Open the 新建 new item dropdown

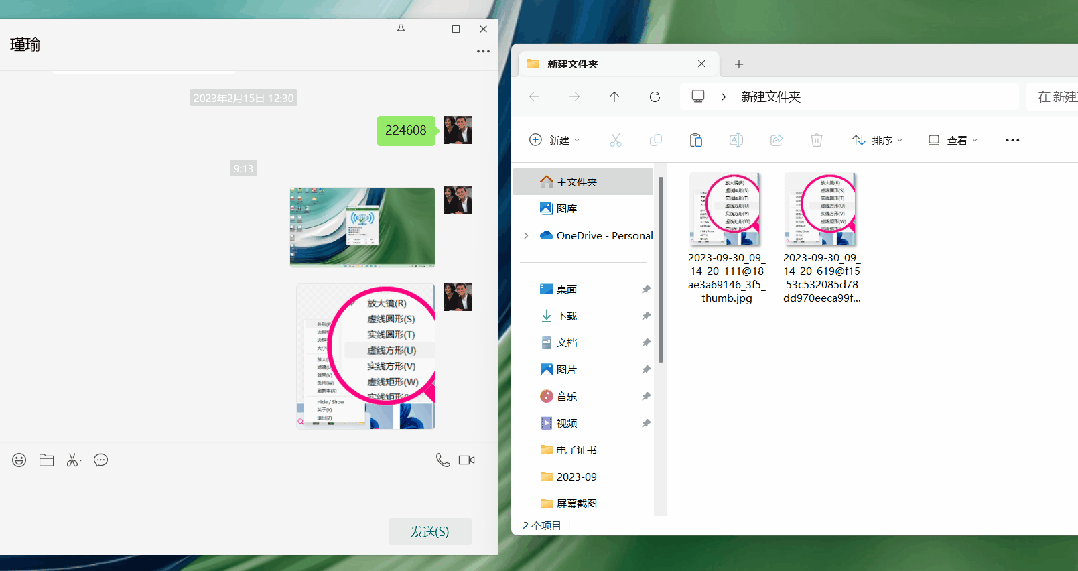coord(554,140)
